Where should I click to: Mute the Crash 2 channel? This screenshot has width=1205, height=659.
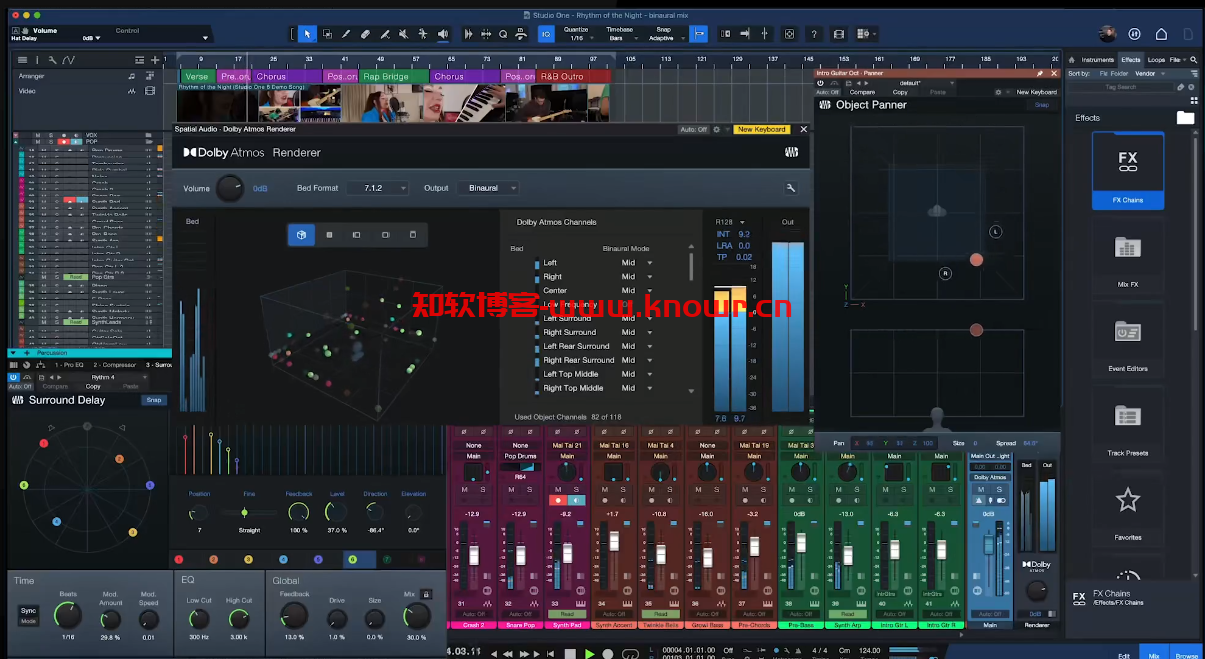[x=464, y=490]
